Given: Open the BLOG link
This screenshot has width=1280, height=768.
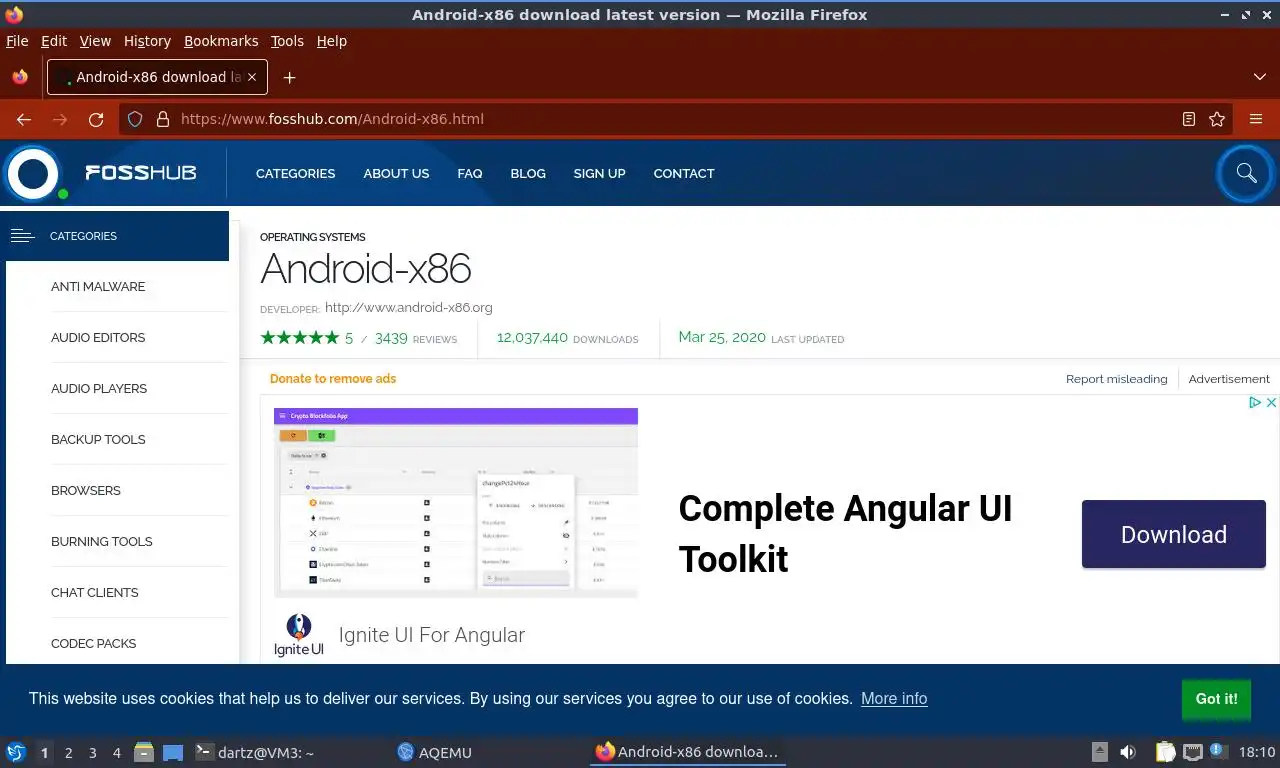Looking at the screenshot, I should (x=528, y=173).
